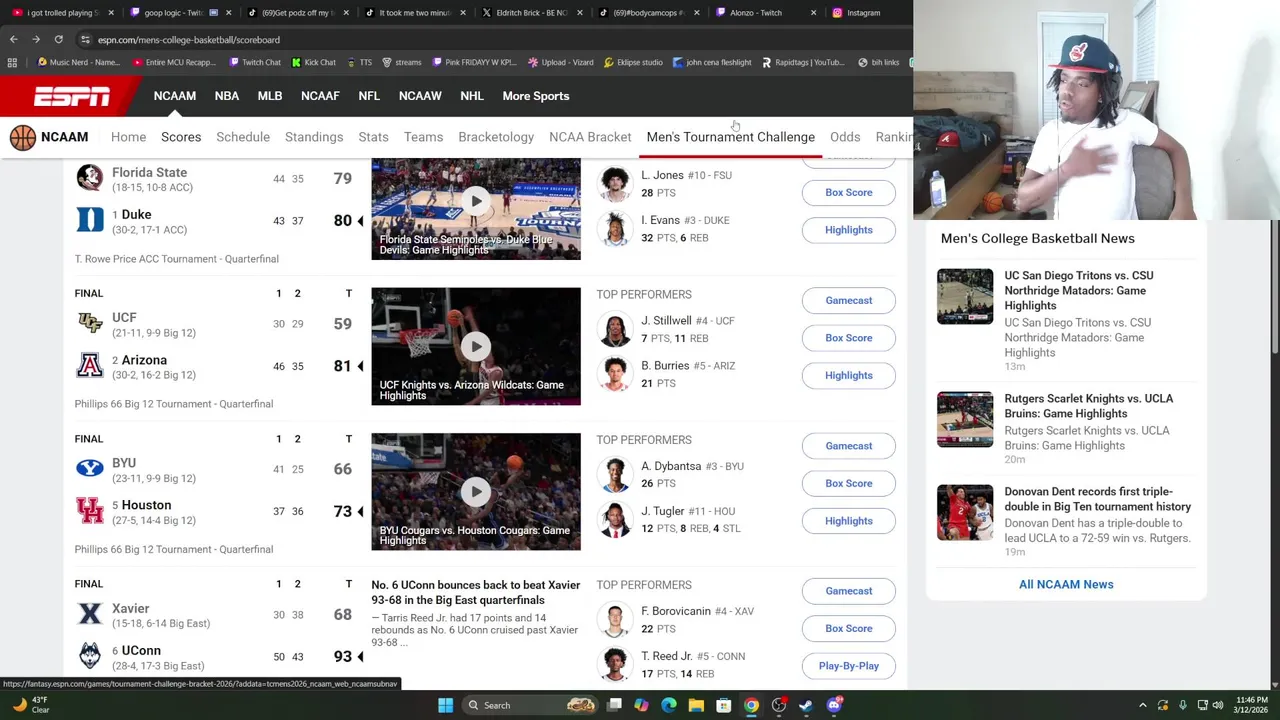Read Donovan Dent triple-double headline

(1097, 499)
